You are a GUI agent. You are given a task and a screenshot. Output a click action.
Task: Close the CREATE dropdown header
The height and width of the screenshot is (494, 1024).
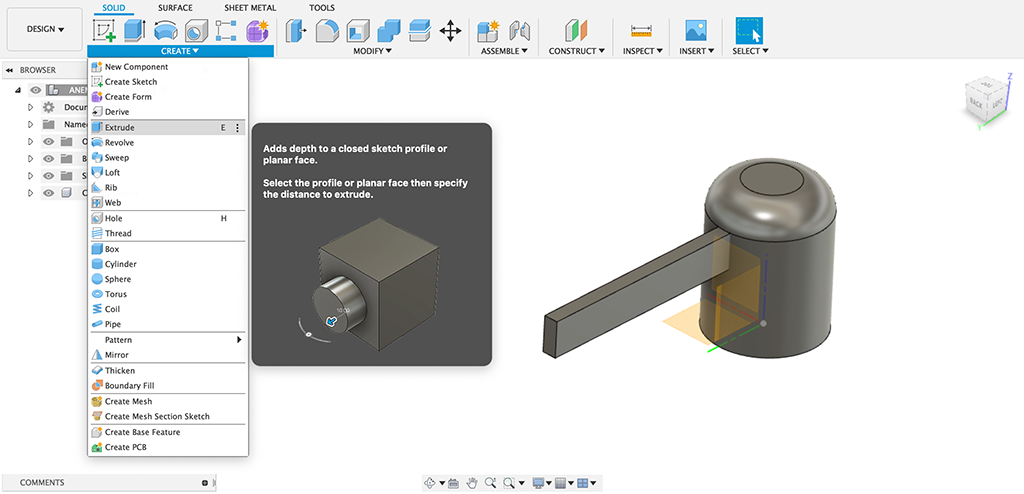pos(180,51)
